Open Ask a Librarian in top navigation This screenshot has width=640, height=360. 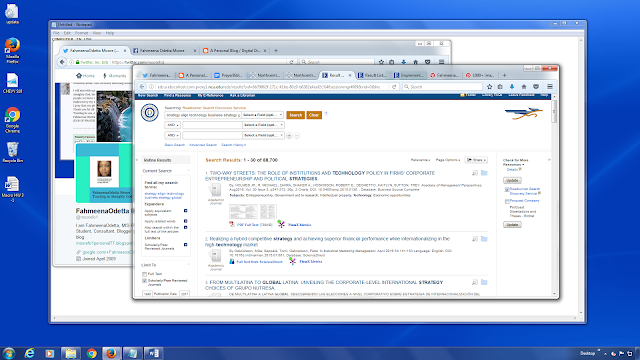point(242,95)
